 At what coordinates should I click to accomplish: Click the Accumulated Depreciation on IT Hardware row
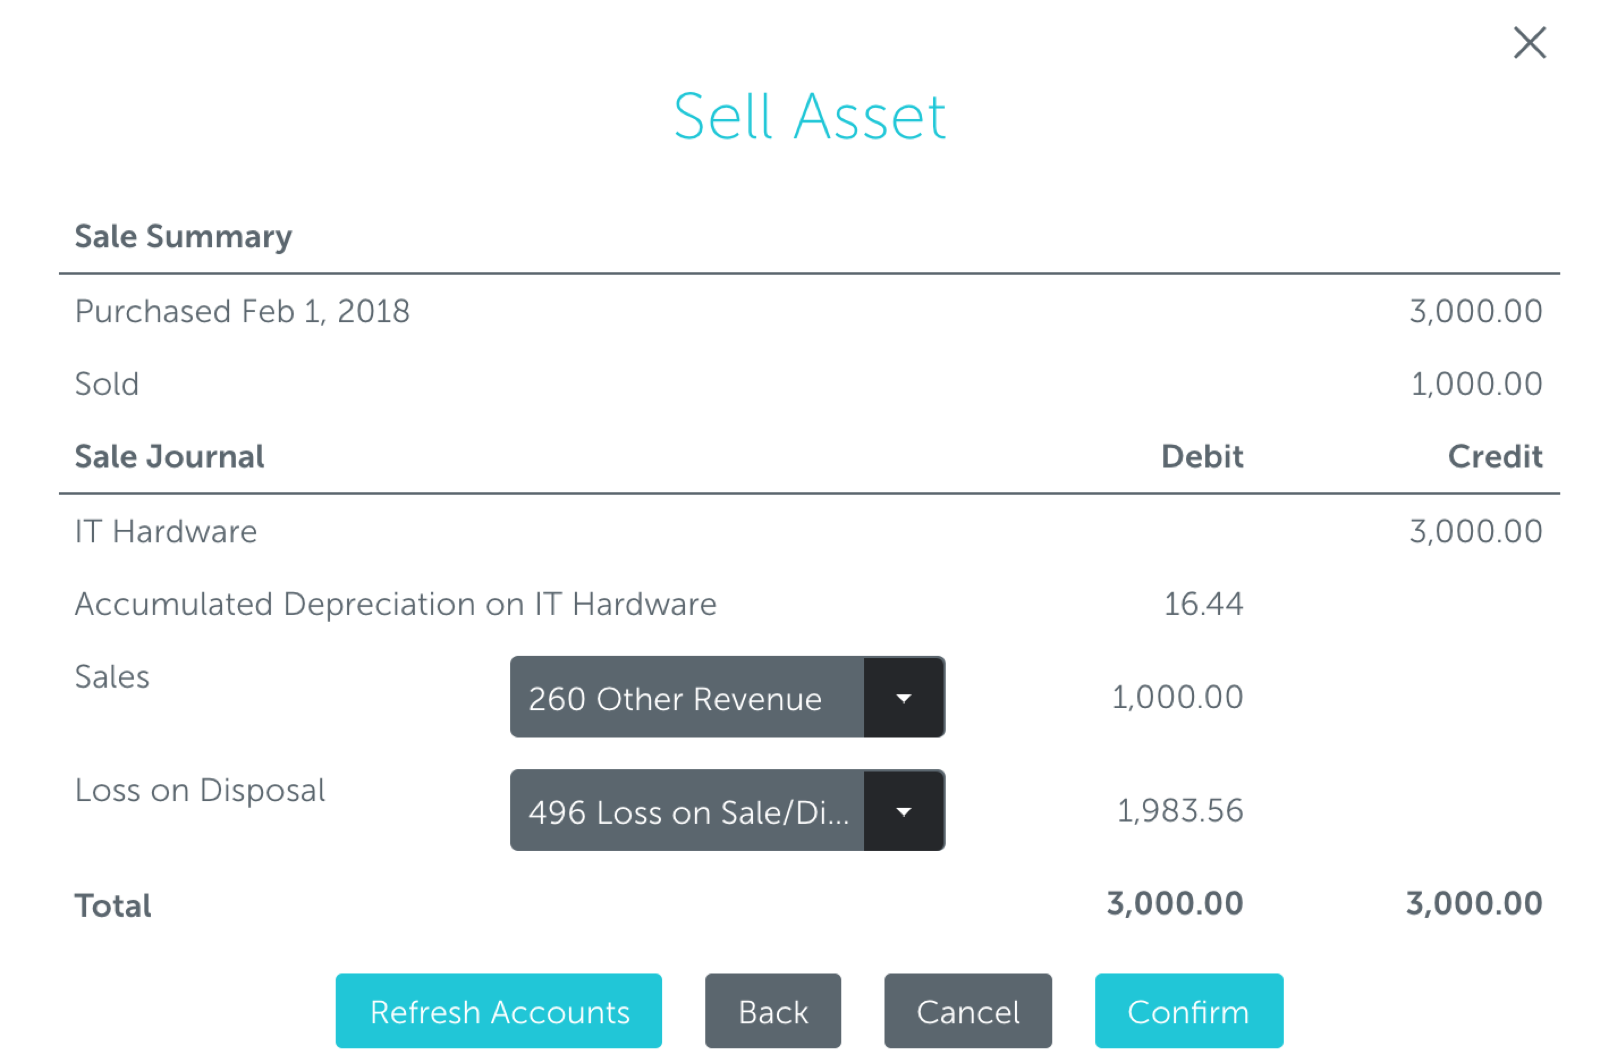coord(395,603)
